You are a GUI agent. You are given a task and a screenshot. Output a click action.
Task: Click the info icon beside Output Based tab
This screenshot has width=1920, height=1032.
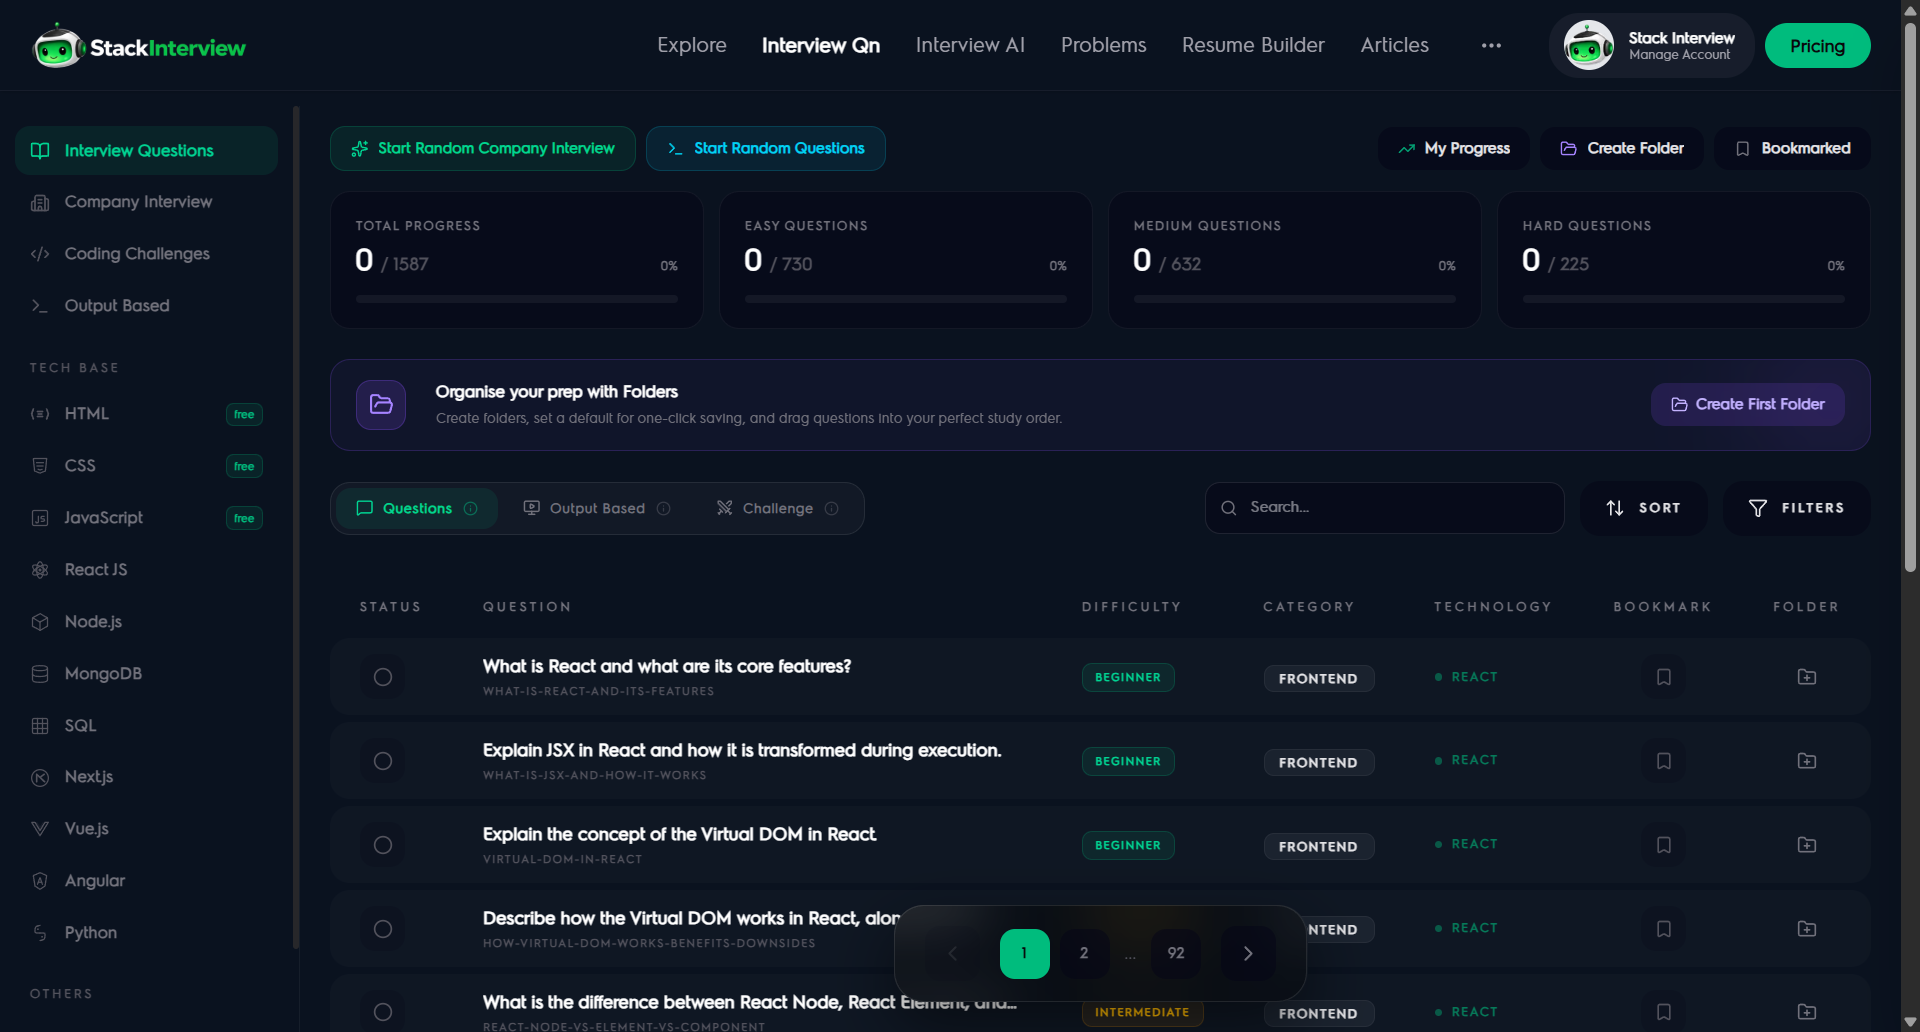click(663, 508)
